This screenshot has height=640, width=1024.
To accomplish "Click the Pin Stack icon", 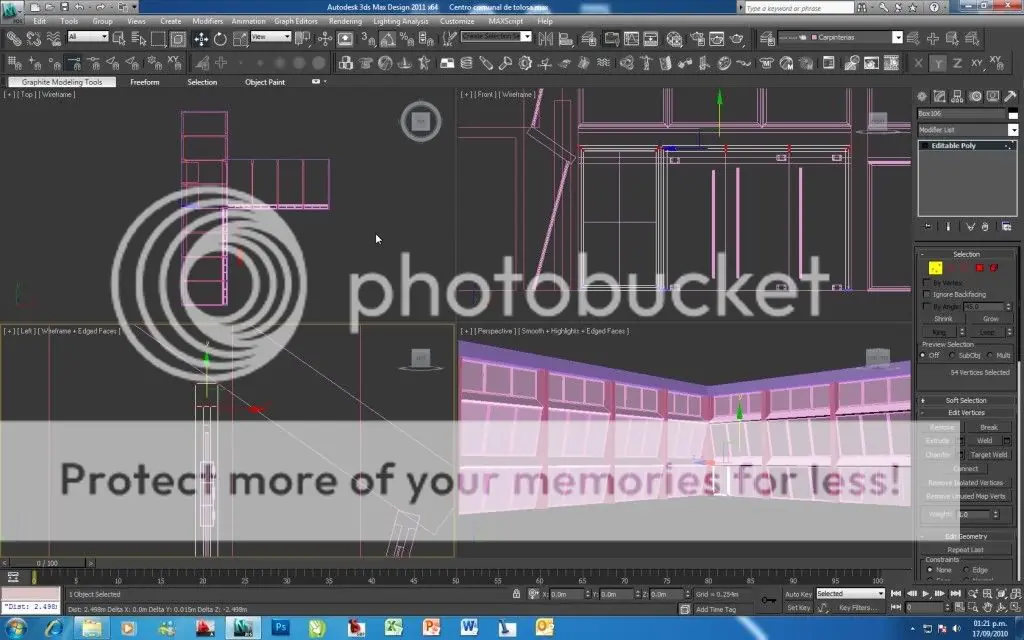I will (x=927, y=227).
